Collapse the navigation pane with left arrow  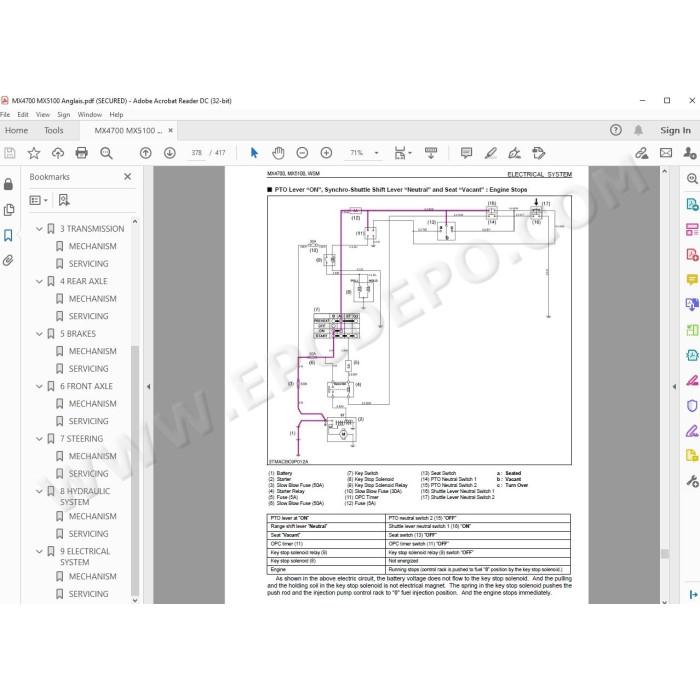(x=149, y=387)
